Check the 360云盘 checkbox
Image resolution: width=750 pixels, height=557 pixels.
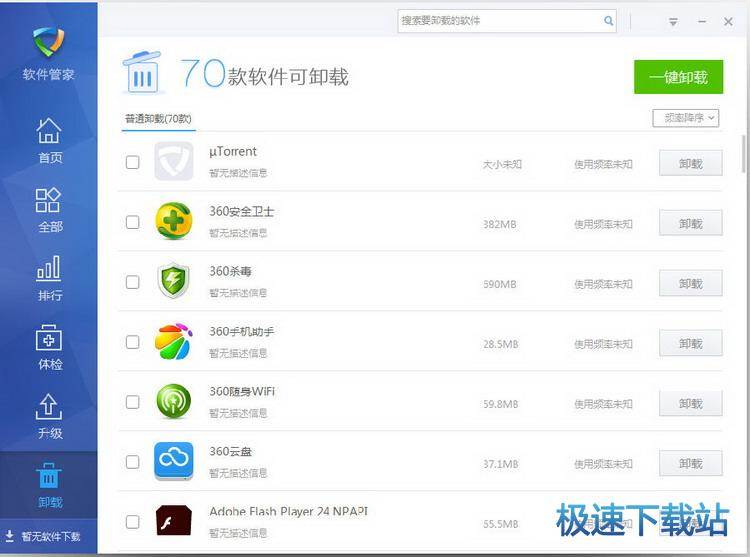click(x=132, y=462)
